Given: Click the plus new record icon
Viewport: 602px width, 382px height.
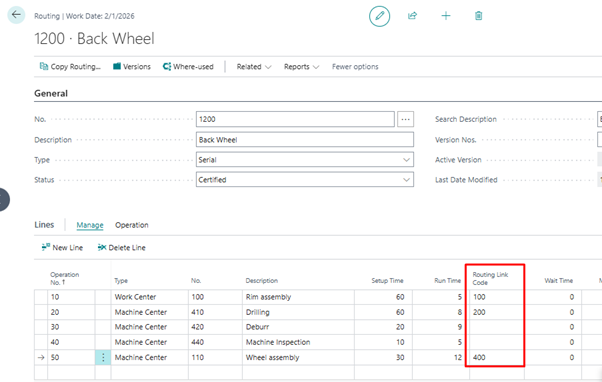Looking at the screenshot, I should click(446, 16).
